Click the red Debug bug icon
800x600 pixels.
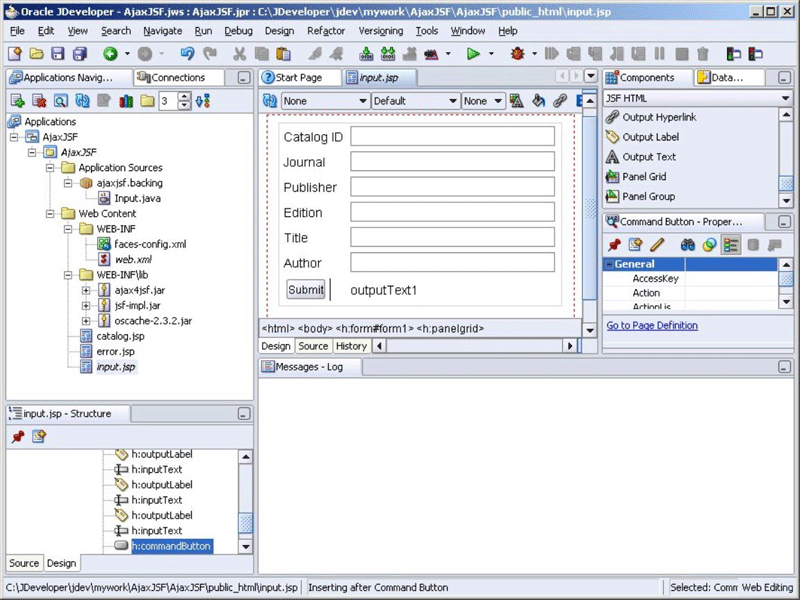[517, 53]
